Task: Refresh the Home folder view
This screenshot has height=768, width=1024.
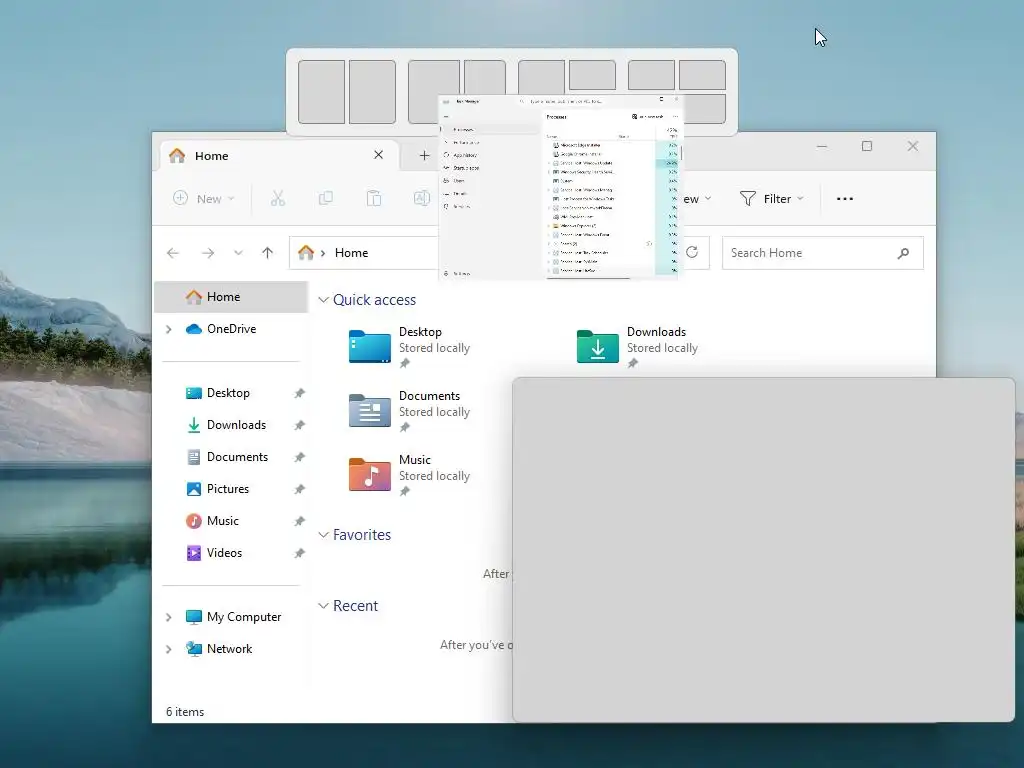Action: 692,252
